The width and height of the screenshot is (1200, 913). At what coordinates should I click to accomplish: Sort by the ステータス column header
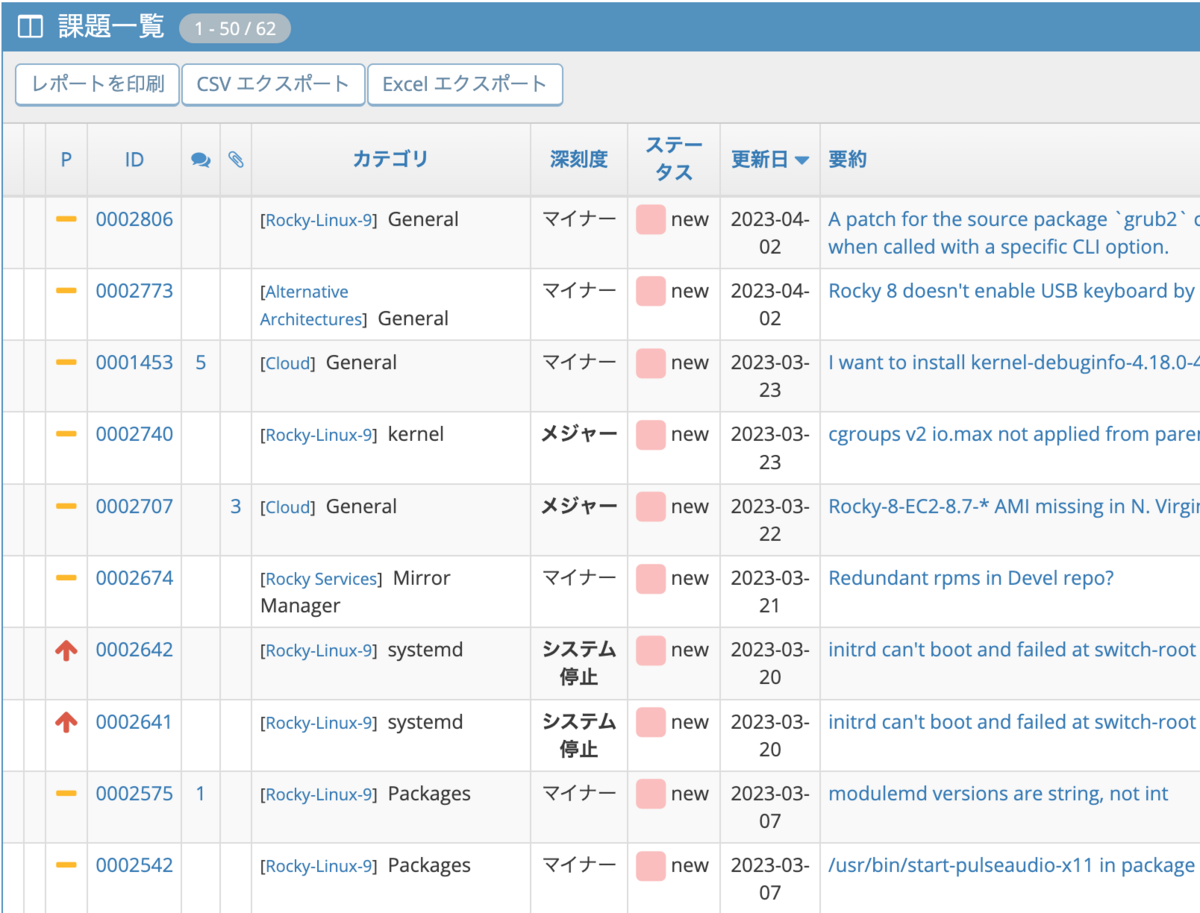[674, 159]
